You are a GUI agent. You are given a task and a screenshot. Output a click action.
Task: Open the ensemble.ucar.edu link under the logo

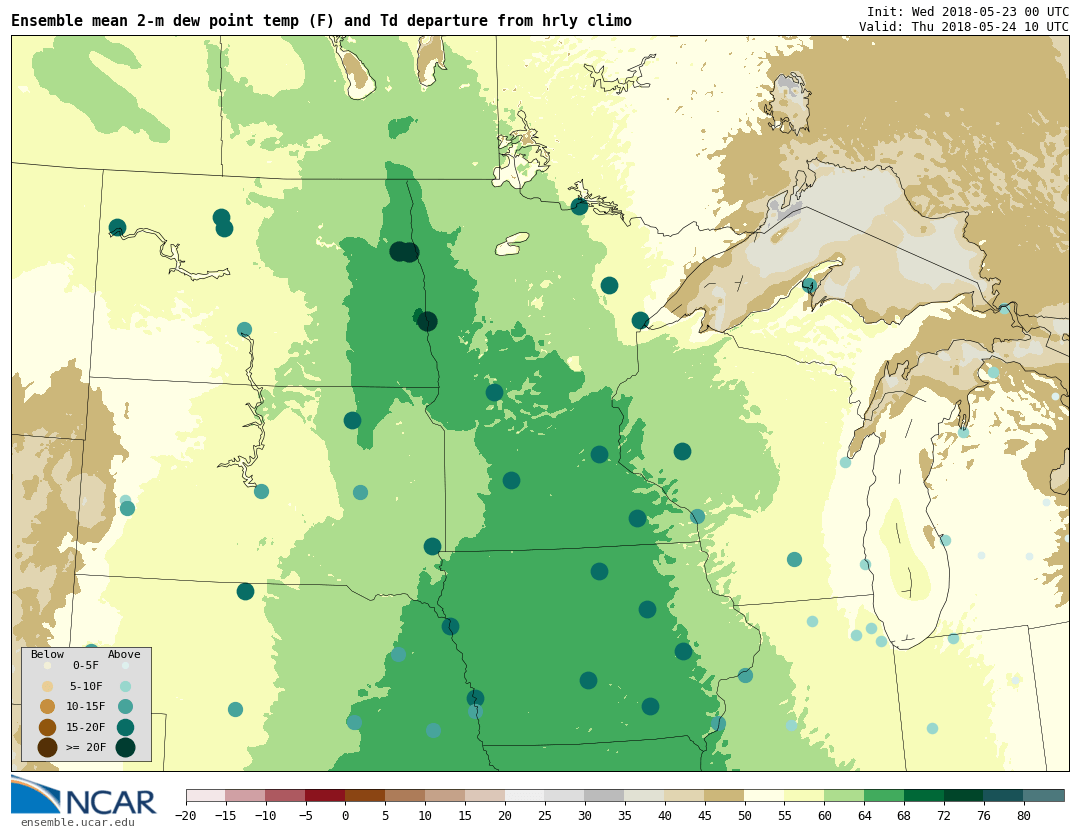point(78,822)
